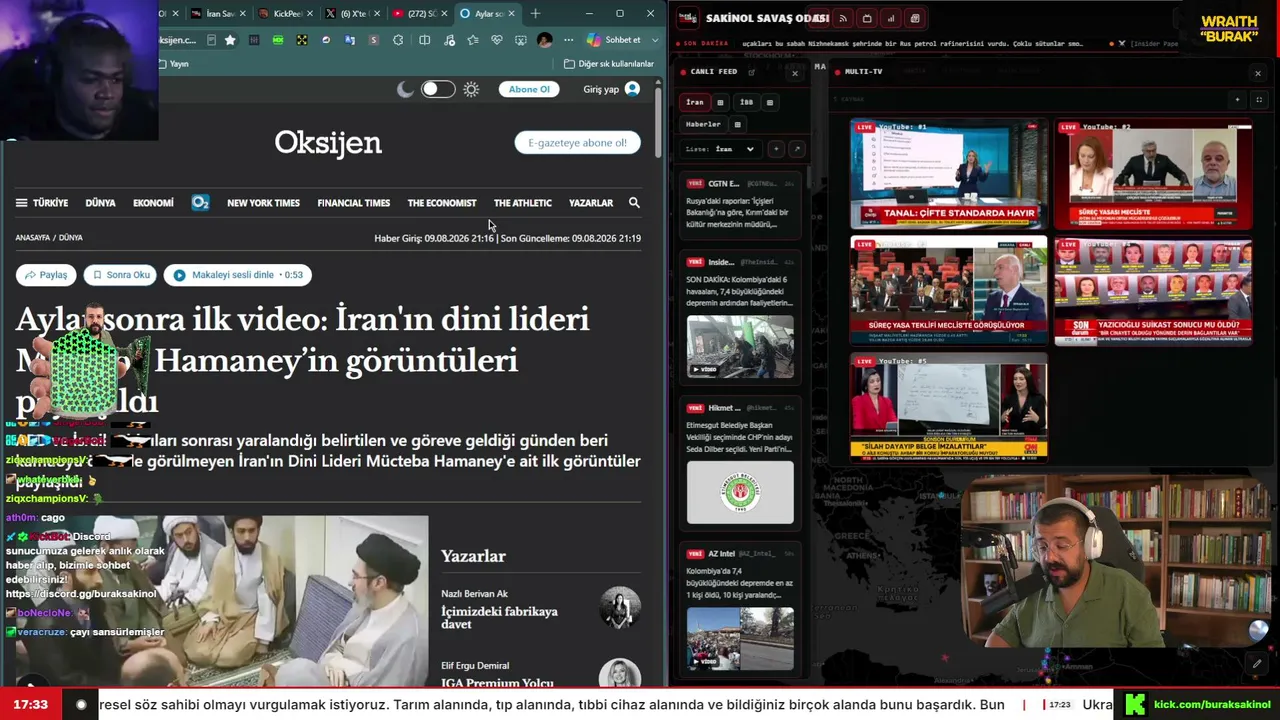Open YouTube #5 live stream tile

point(949,406)
